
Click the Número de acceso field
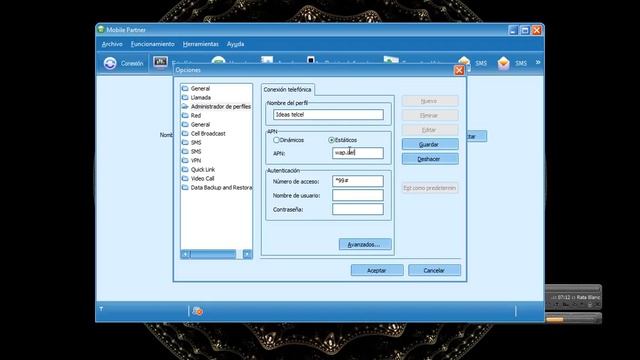[x=358, y=181]
